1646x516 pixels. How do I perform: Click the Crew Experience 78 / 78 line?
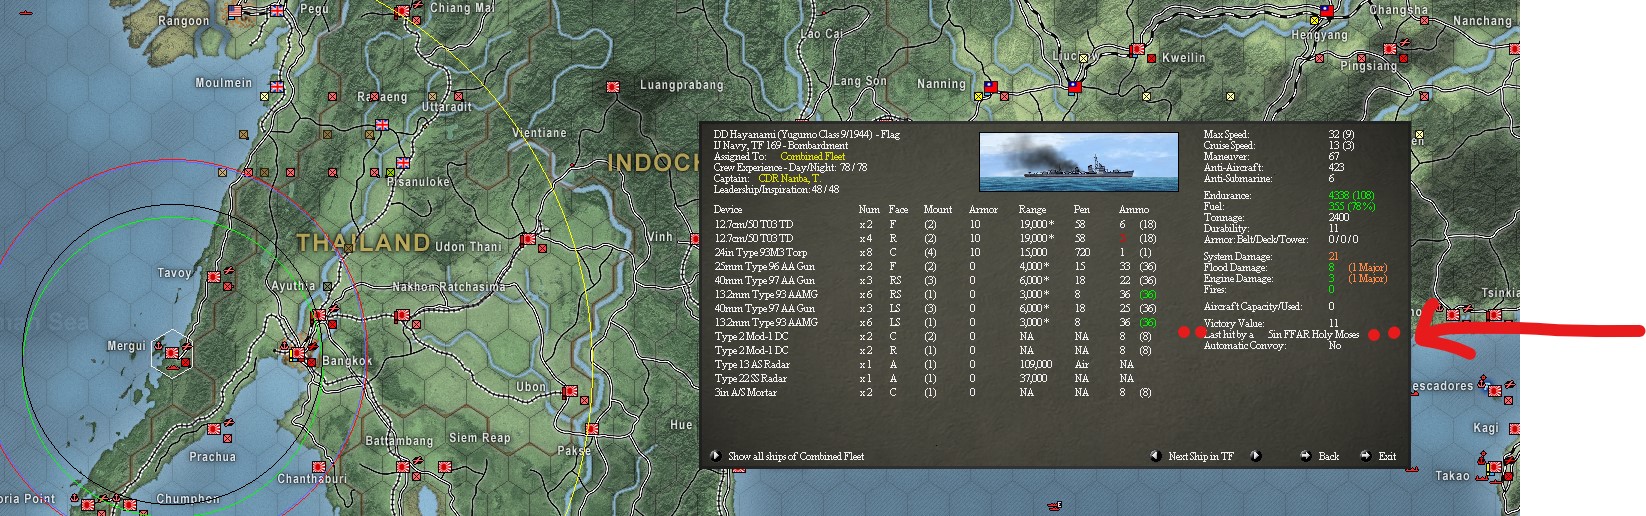tap(790, 168)
